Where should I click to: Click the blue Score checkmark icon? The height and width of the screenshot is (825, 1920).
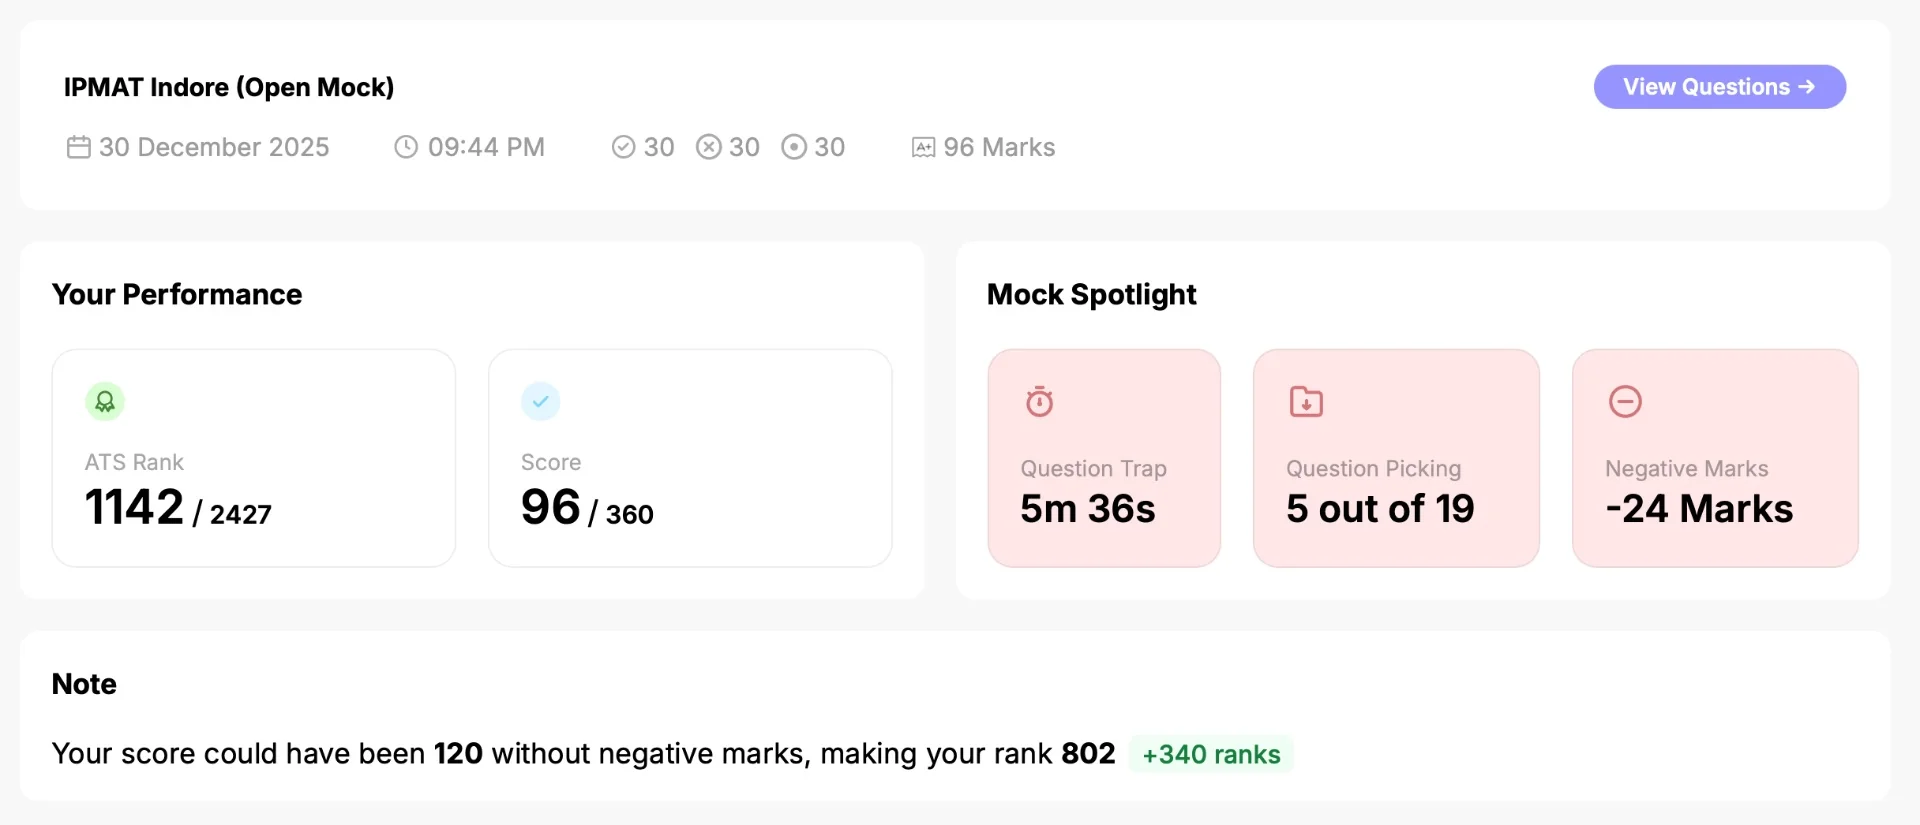(540, 402)
